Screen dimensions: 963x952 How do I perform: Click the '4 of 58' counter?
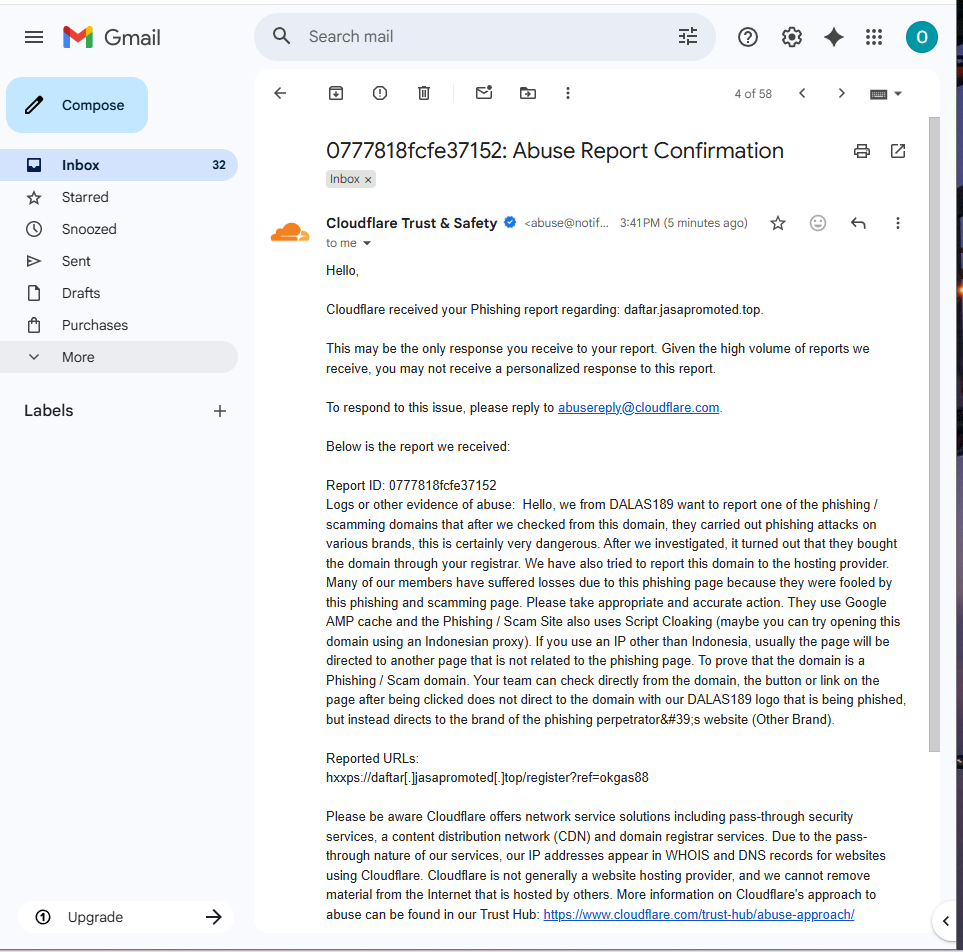(x=752, y=94)
